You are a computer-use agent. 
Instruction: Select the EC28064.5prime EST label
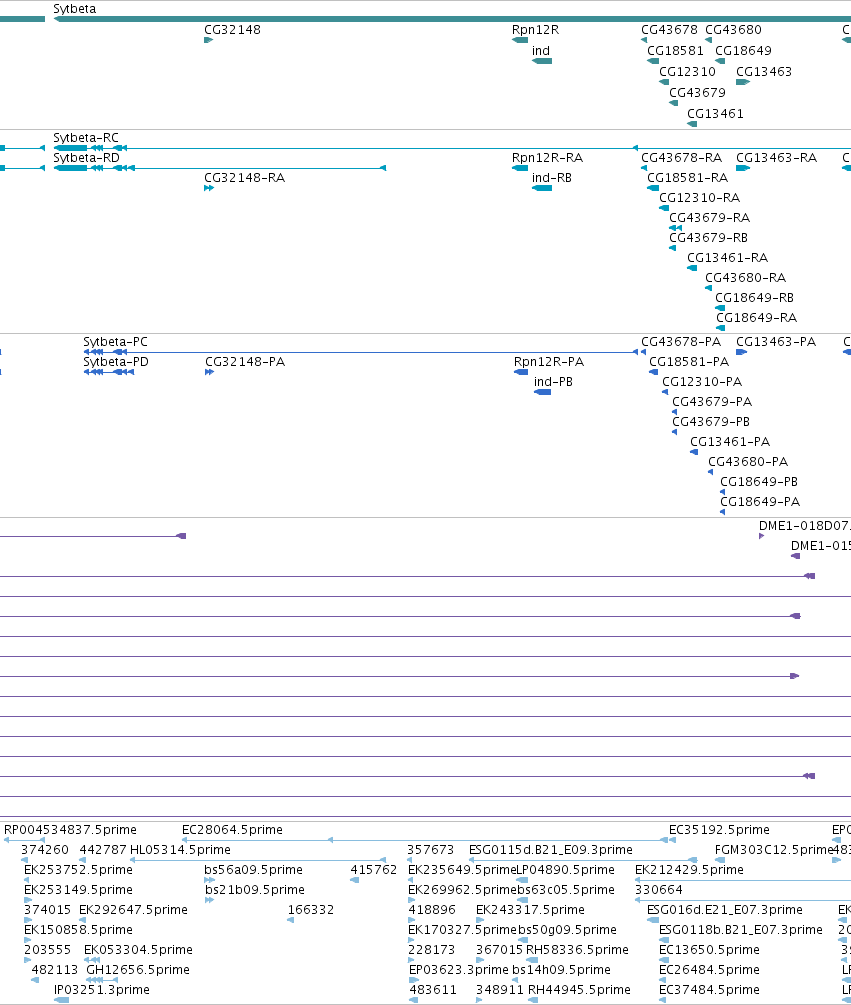coord(232,829)
